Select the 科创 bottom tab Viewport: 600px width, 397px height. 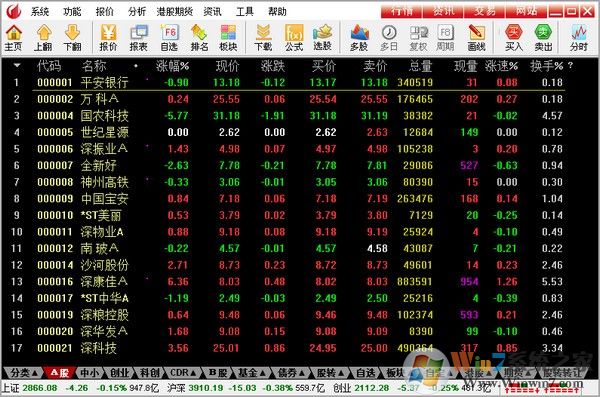point(149,372)
